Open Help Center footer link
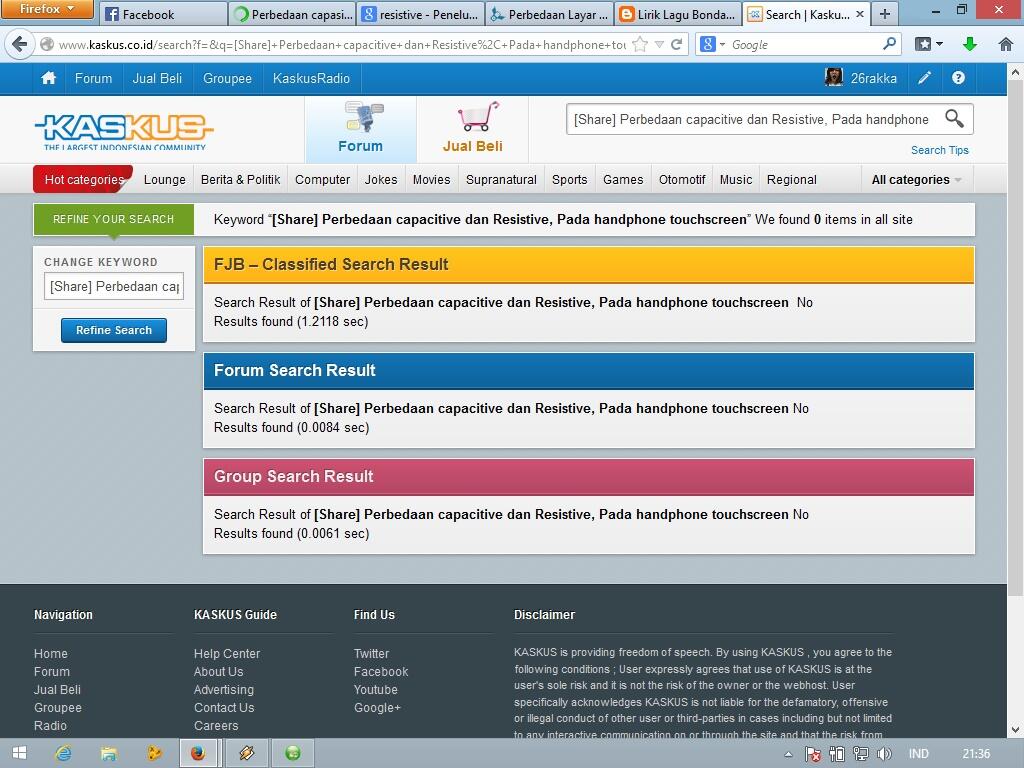 pos(227,654)
